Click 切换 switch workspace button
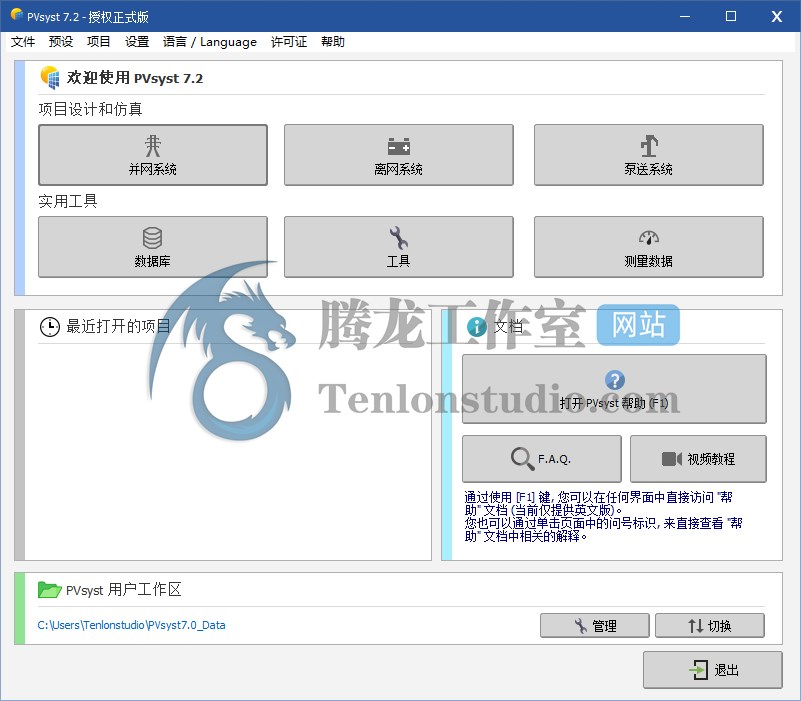Image resolution: width=801 pixels, height=701 pixels. point(710,626)
